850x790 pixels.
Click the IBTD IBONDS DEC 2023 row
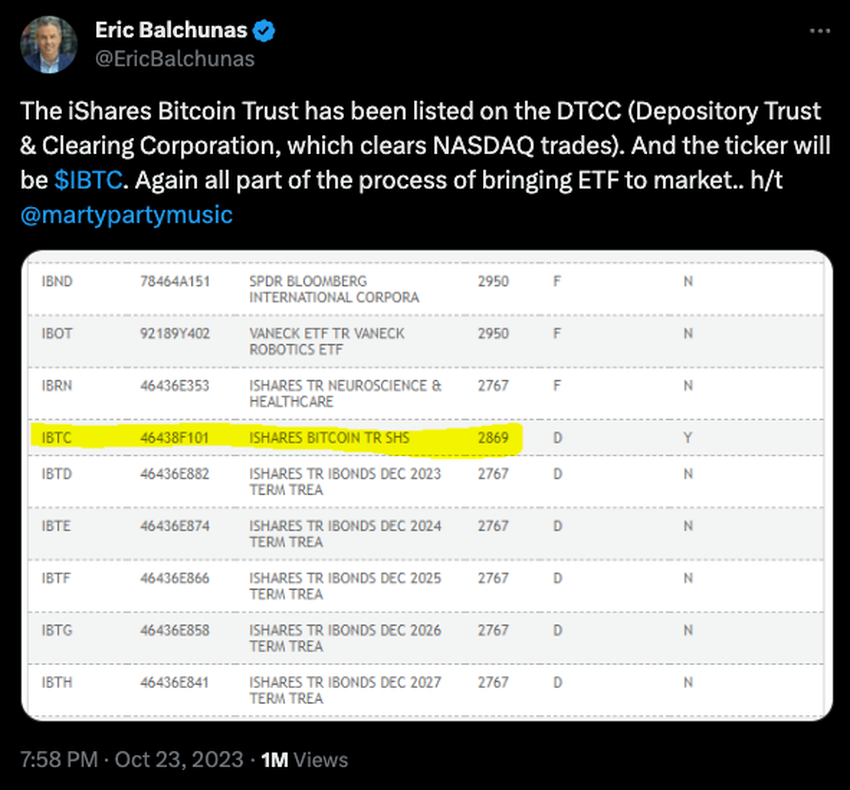(x=427, y=481)
